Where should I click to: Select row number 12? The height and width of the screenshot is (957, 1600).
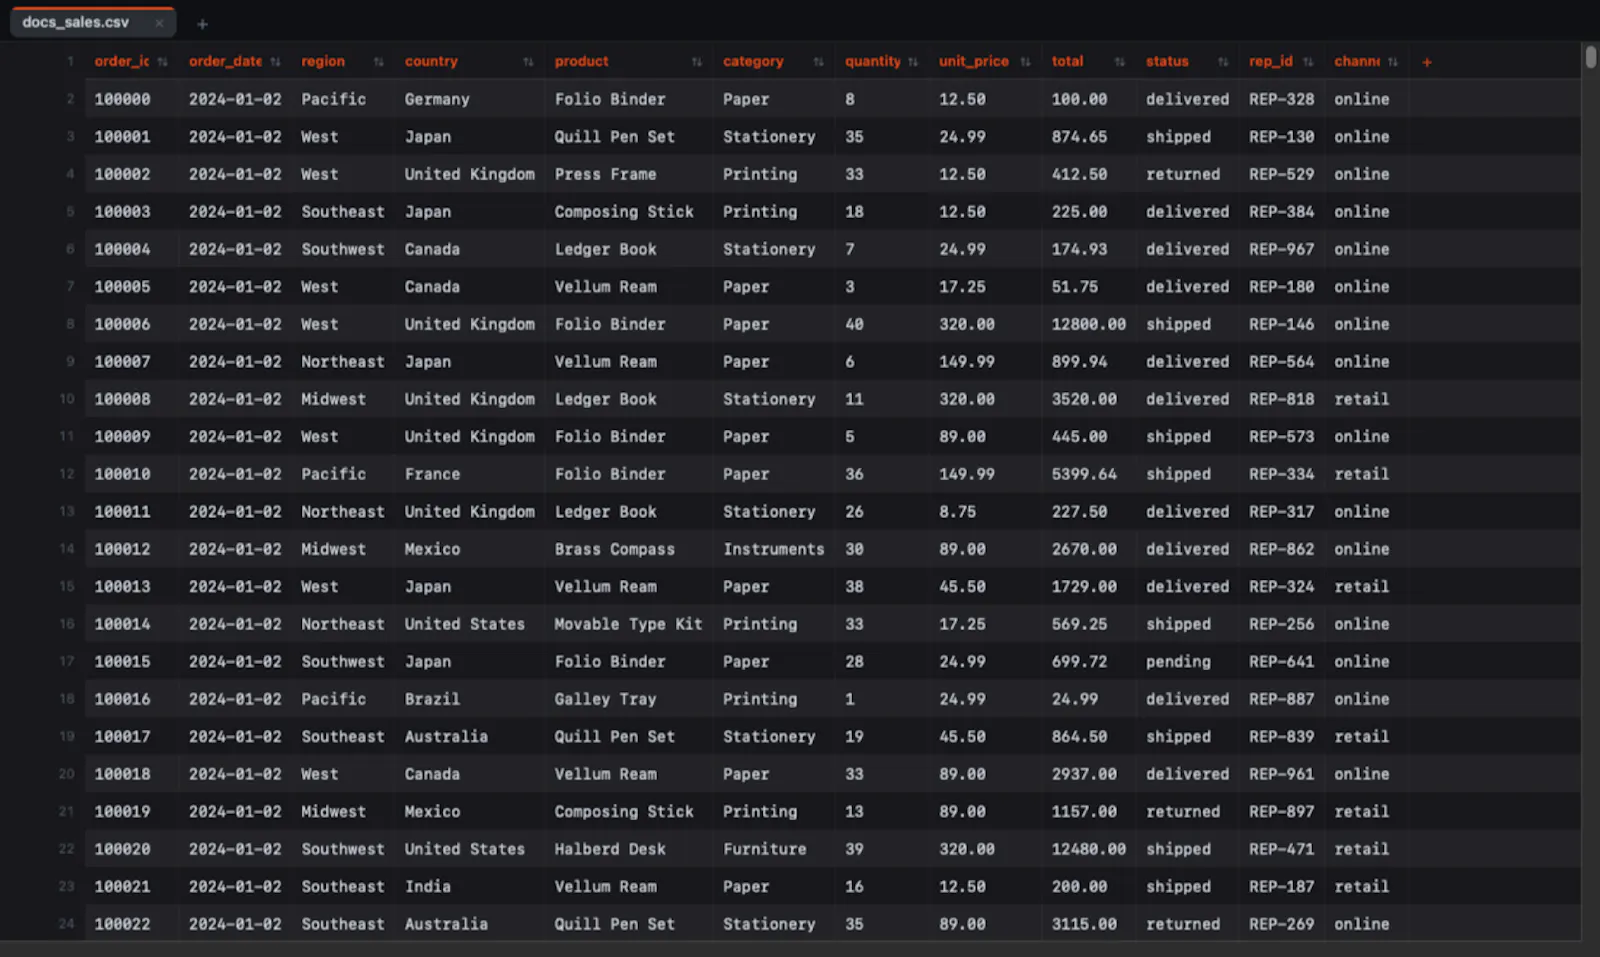(67, 474)
